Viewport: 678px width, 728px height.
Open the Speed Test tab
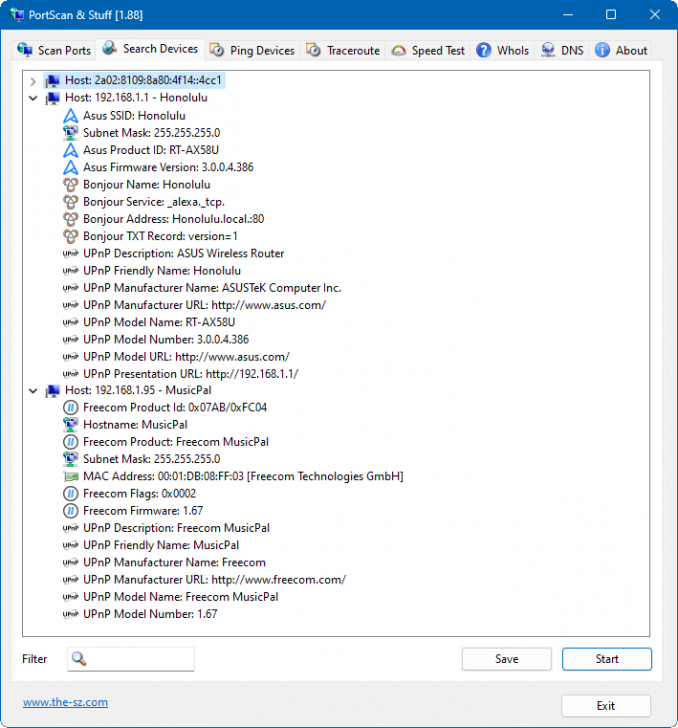(x=428, y=50)
